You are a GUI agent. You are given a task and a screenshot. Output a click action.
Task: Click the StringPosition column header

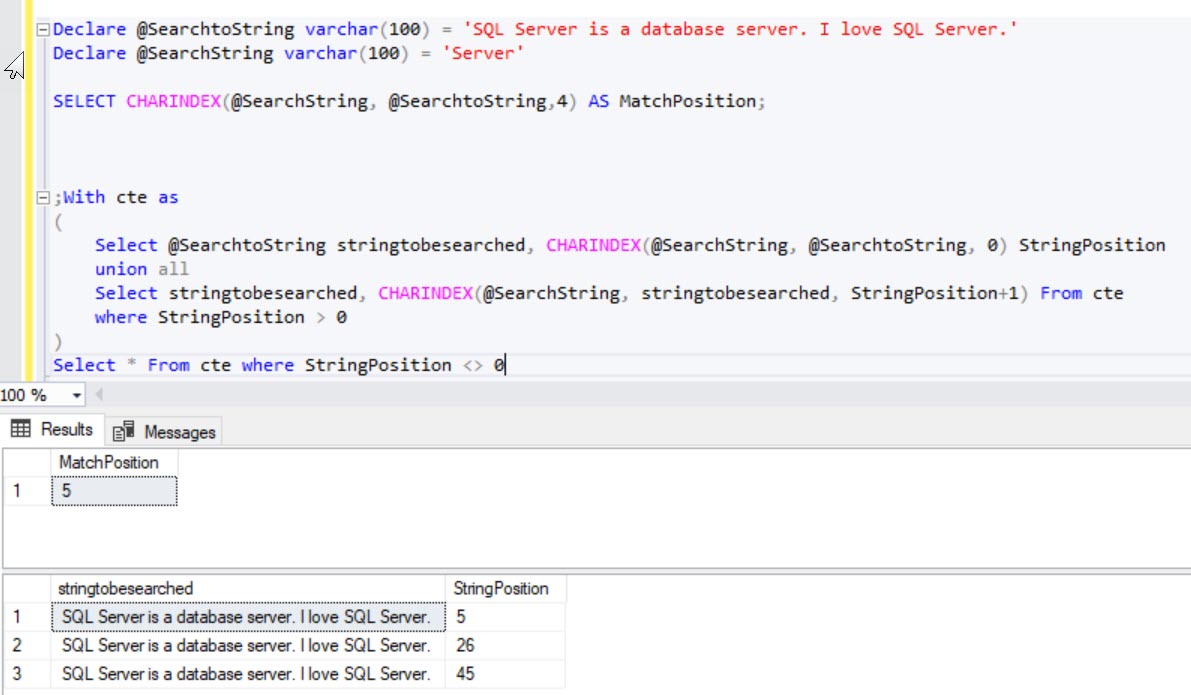click(x=505, y=589)
